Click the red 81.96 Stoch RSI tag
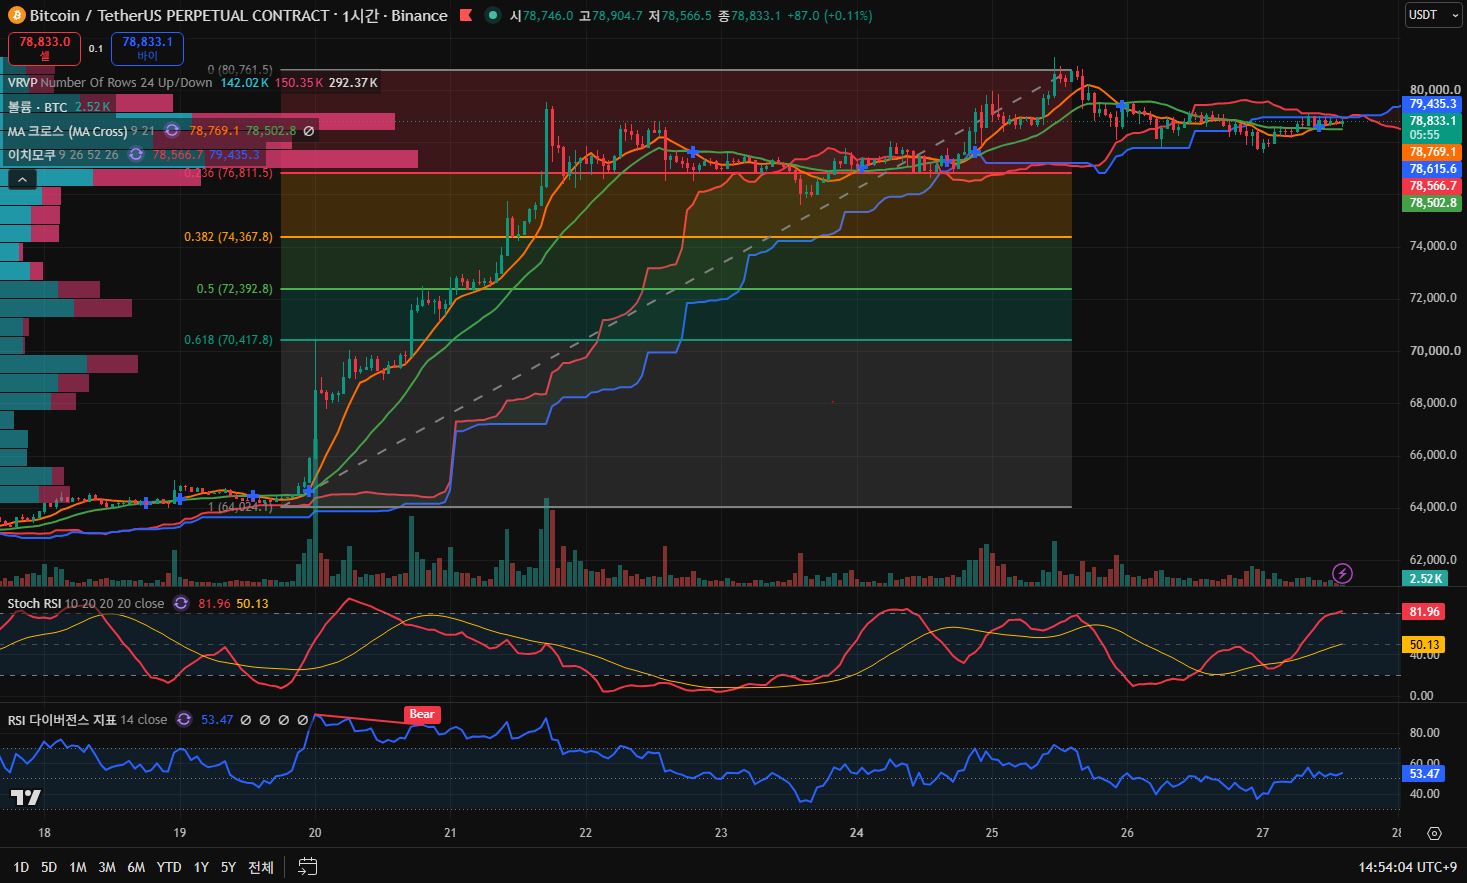 tap(1424, 612)
